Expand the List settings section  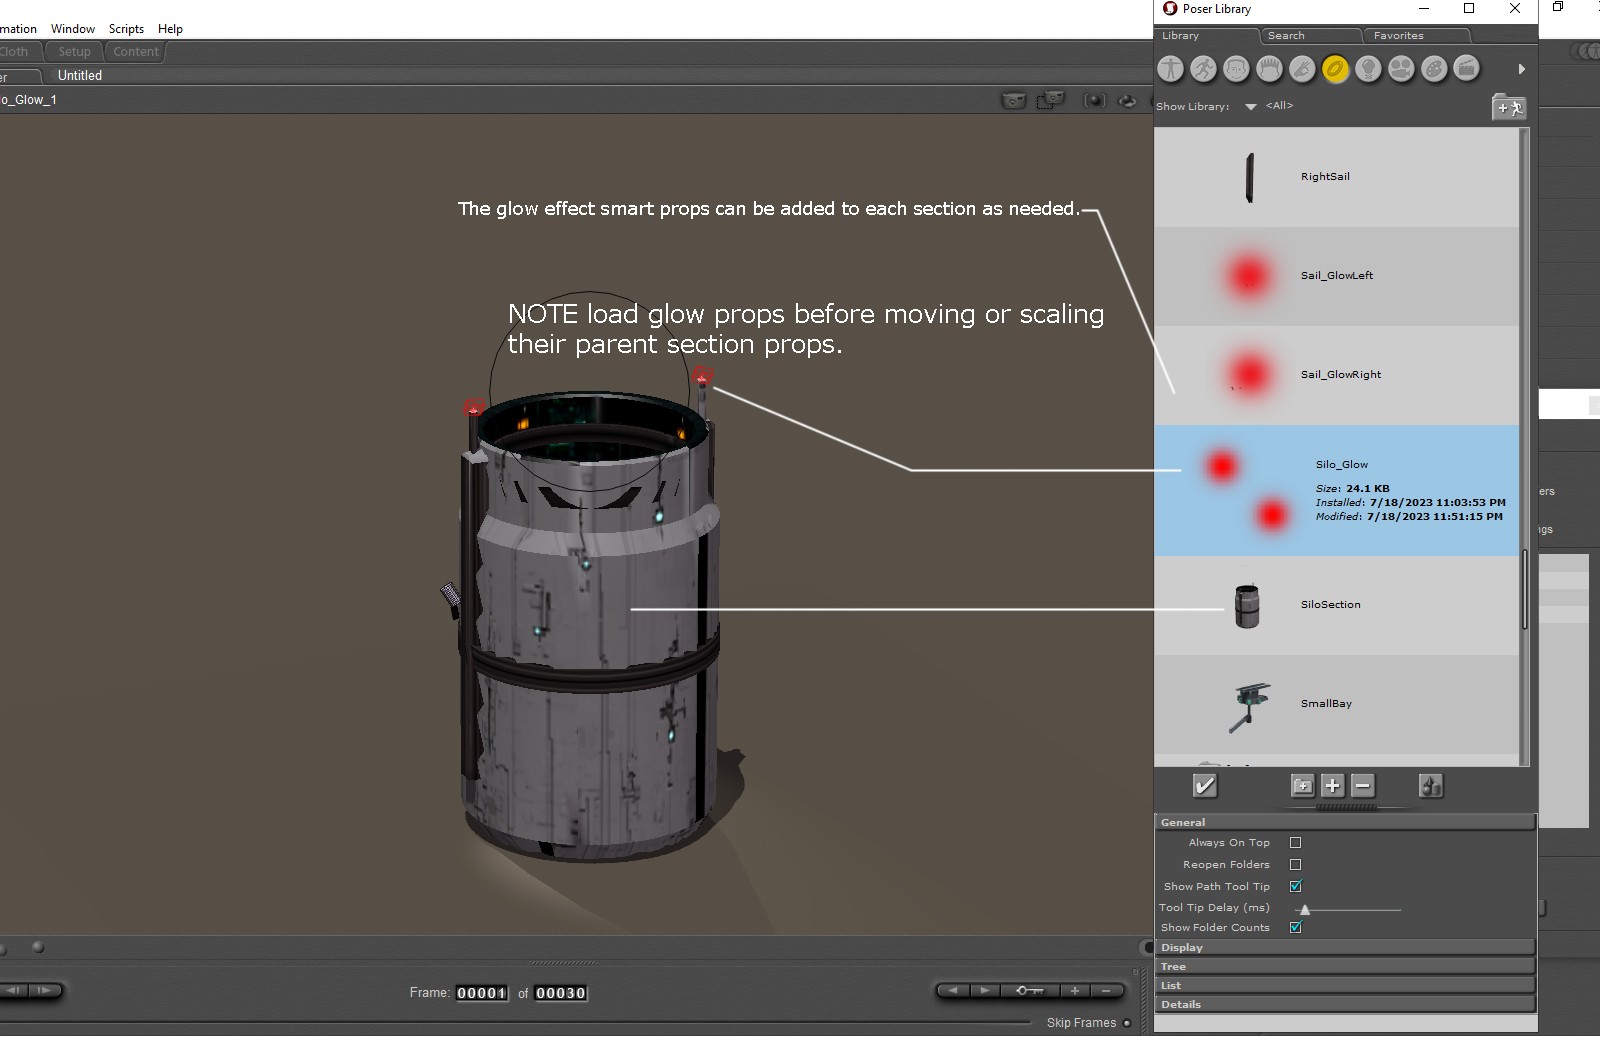click(1345, 985)
